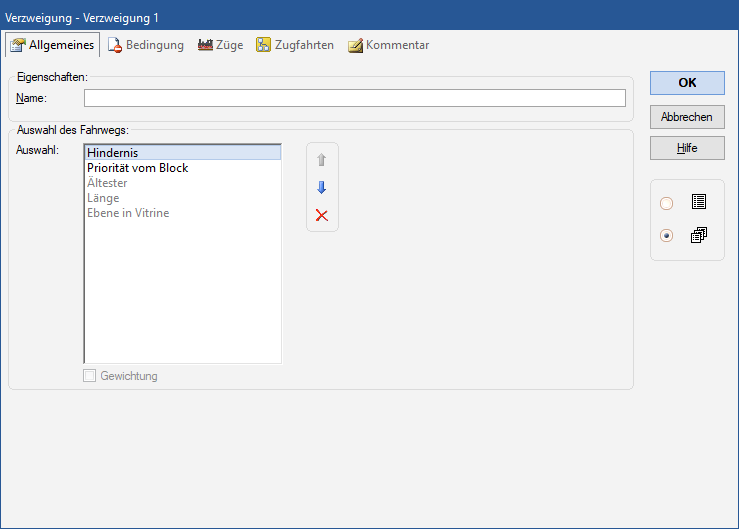Select Hindernis in the Auswahl list
Image resolution: width=739 pixels, height=529 pixels.
coord(112,153)
